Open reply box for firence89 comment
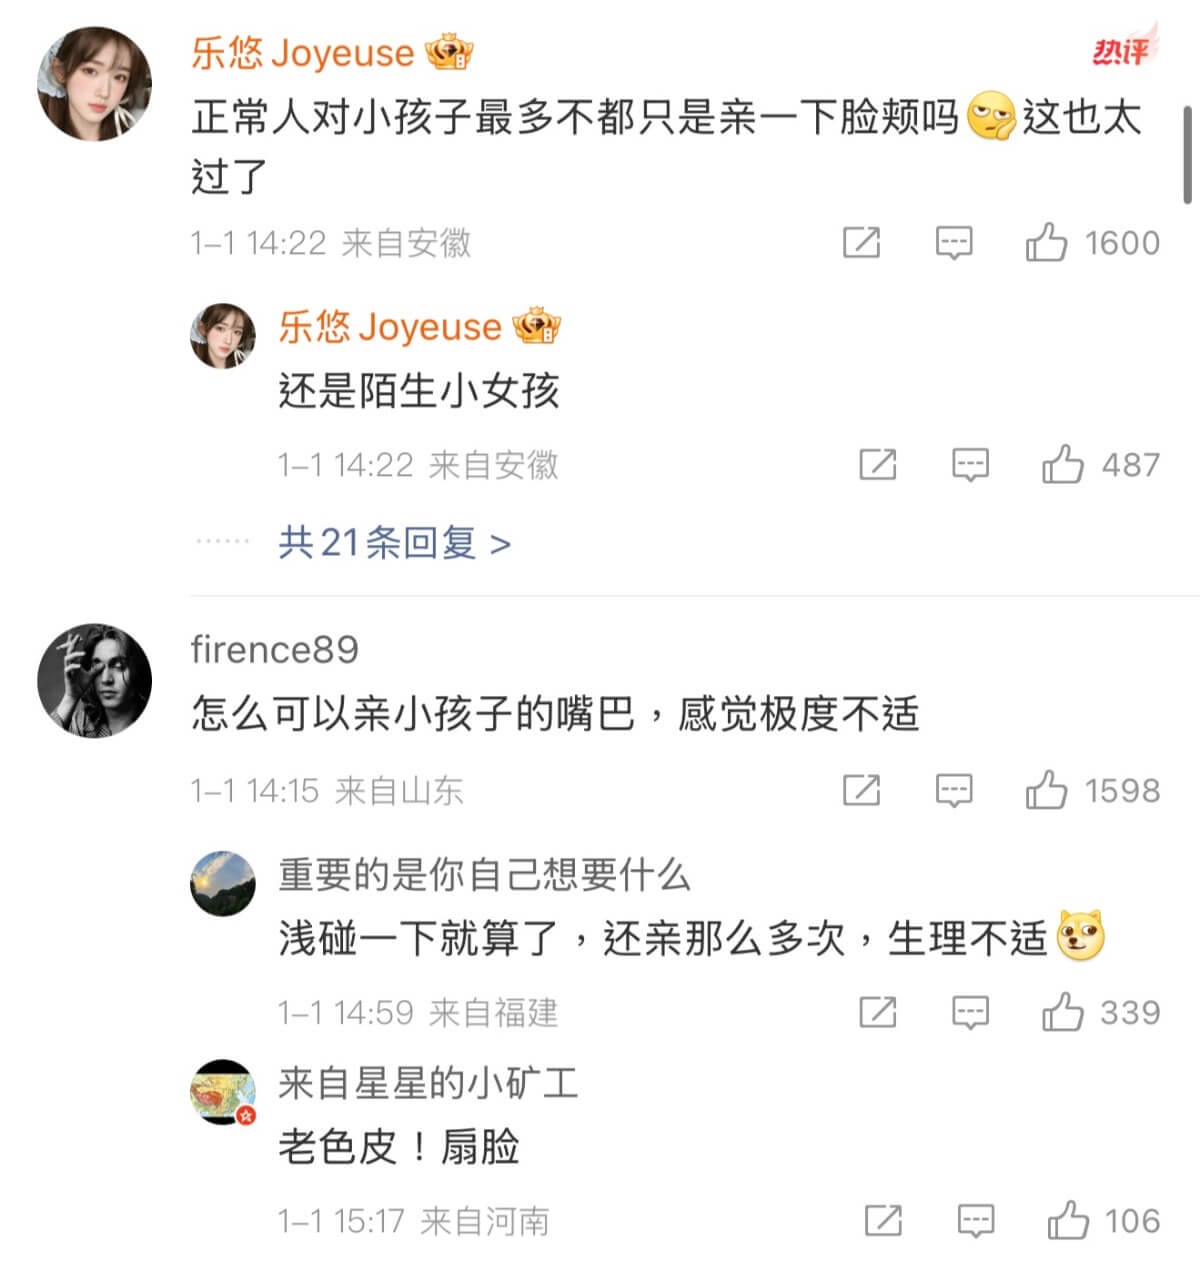This screenshot has width=1200, height=1272. 953,790
